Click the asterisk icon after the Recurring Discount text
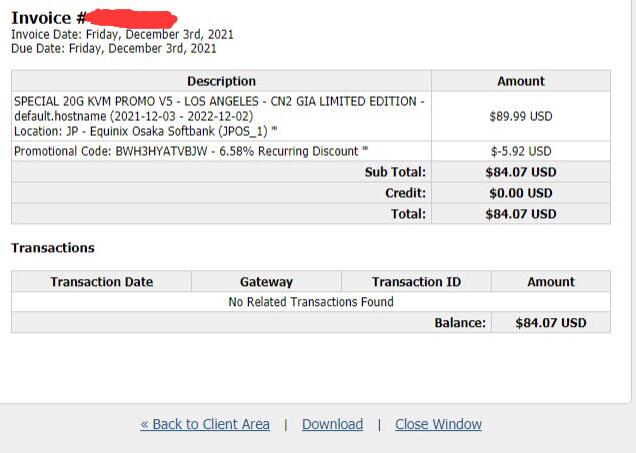The width and height of the screenshot is (636, 453). (x=365, y=149)
